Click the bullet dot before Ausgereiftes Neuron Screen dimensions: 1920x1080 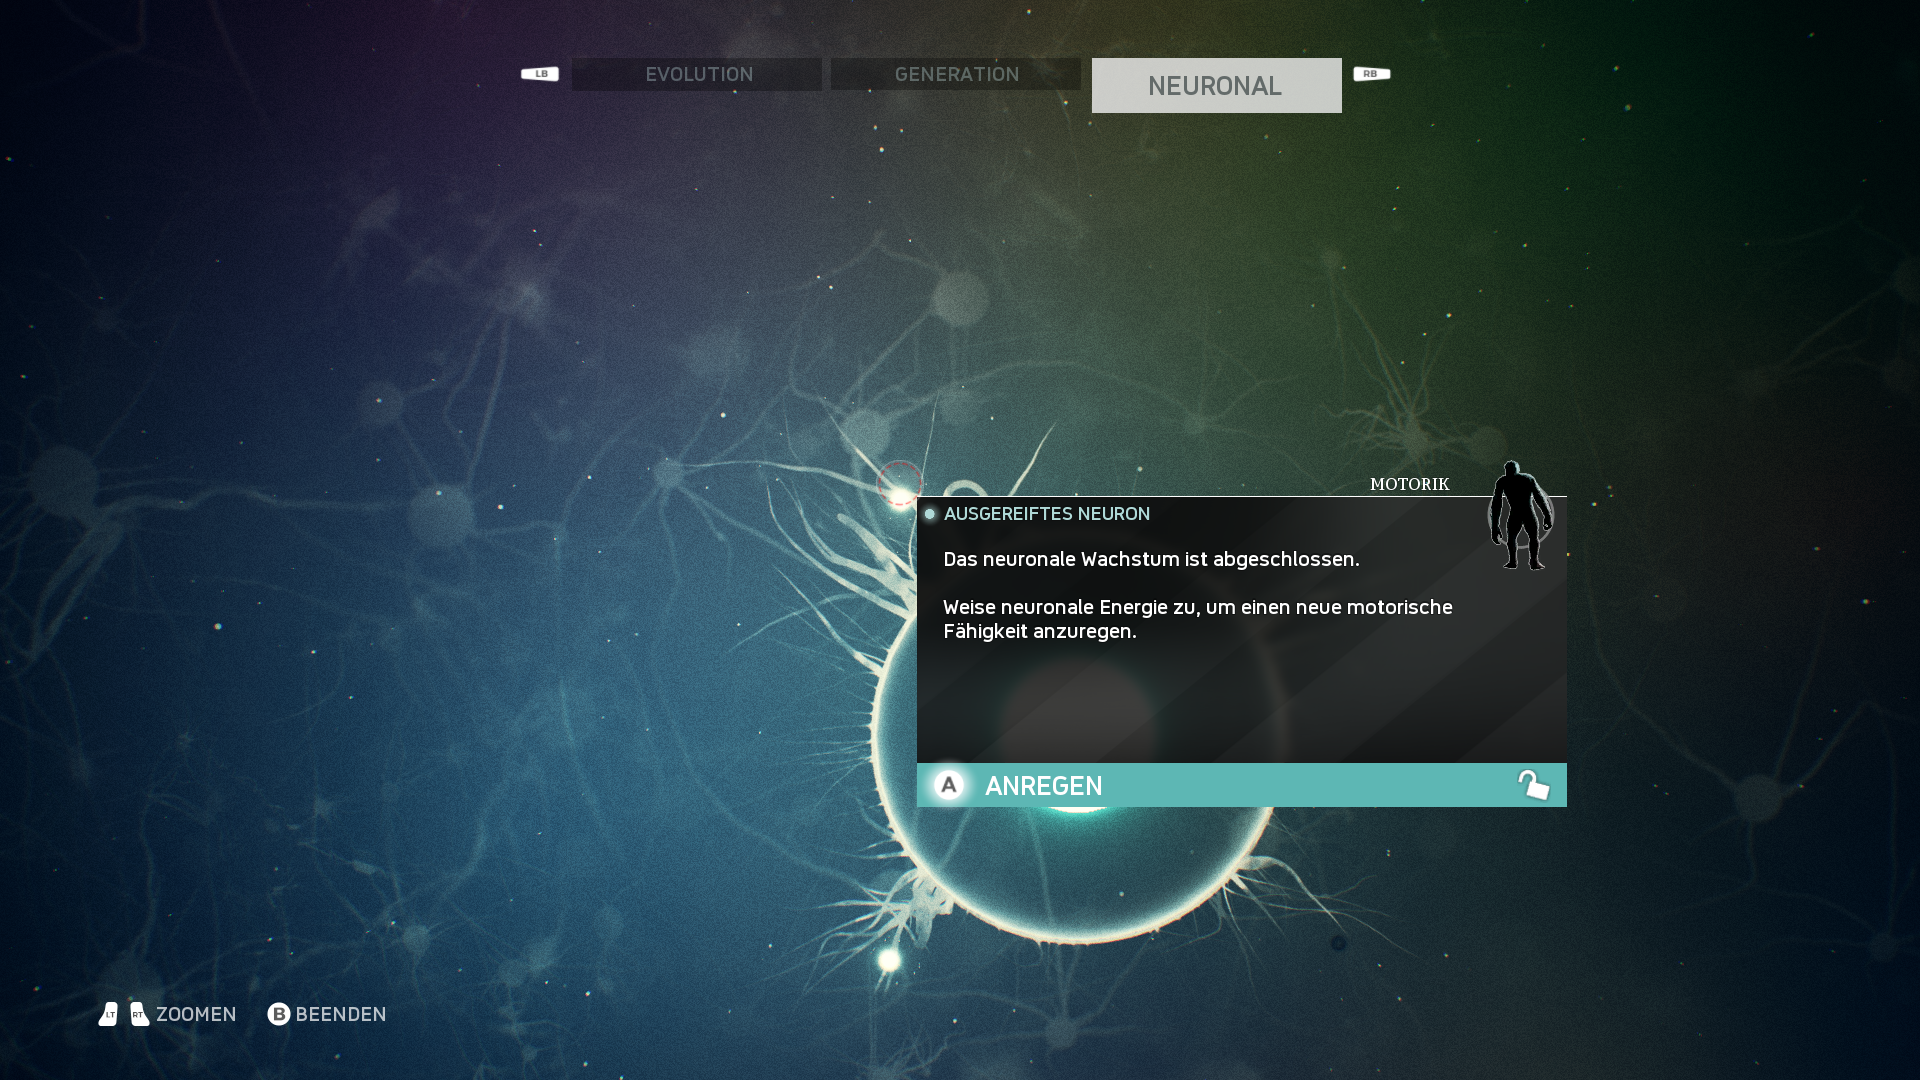coord(930,514)
